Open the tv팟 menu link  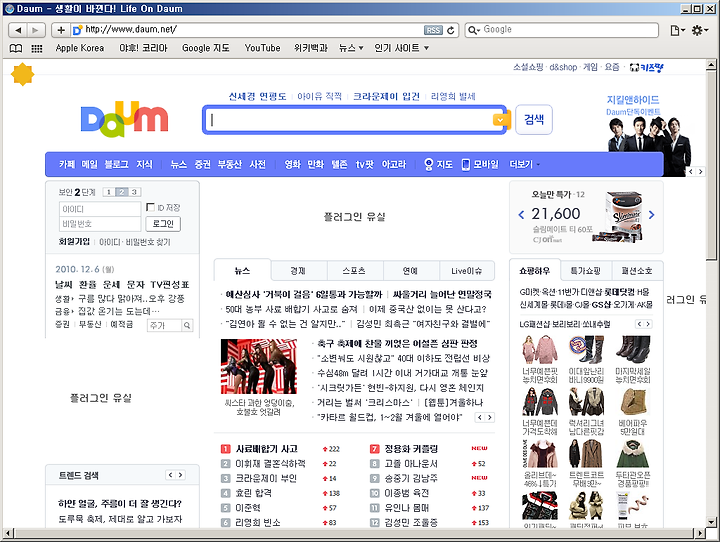(365, 164)
